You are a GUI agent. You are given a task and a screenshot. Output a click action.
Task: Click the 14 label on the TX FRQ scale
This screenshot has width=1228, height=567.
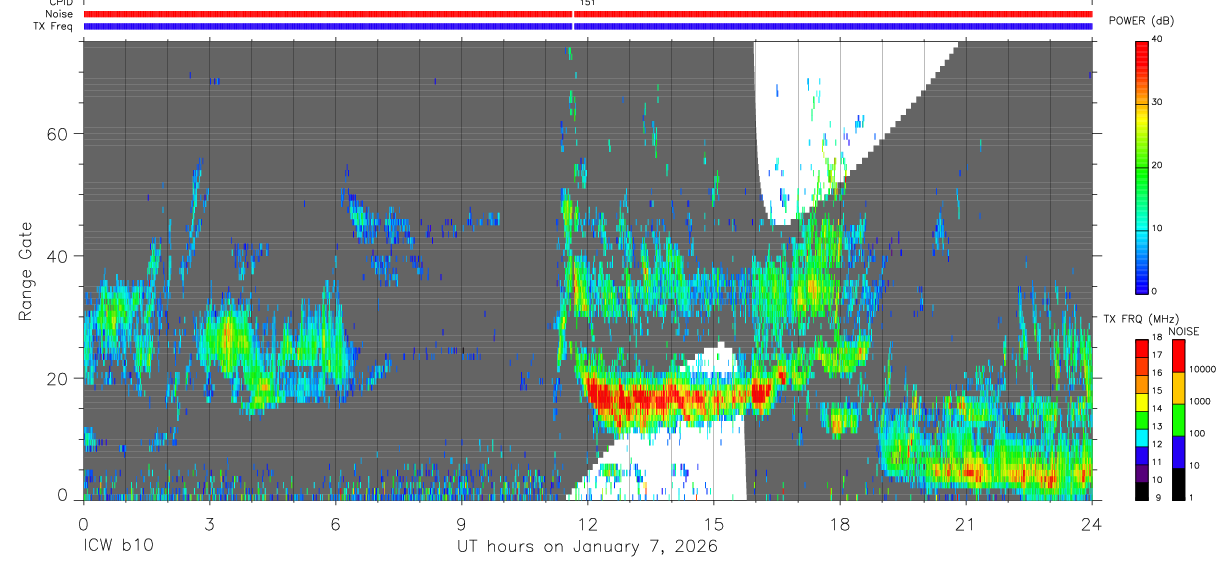1157,408
